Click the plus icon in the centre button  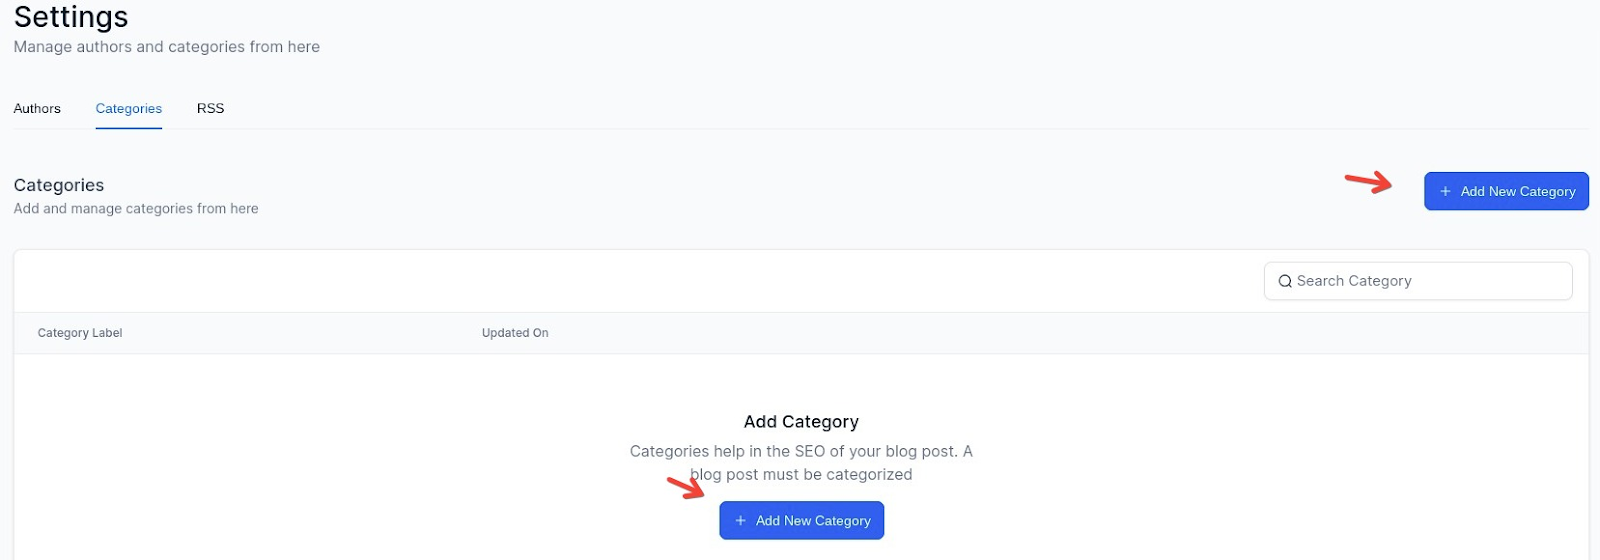[x=740, y=521]
